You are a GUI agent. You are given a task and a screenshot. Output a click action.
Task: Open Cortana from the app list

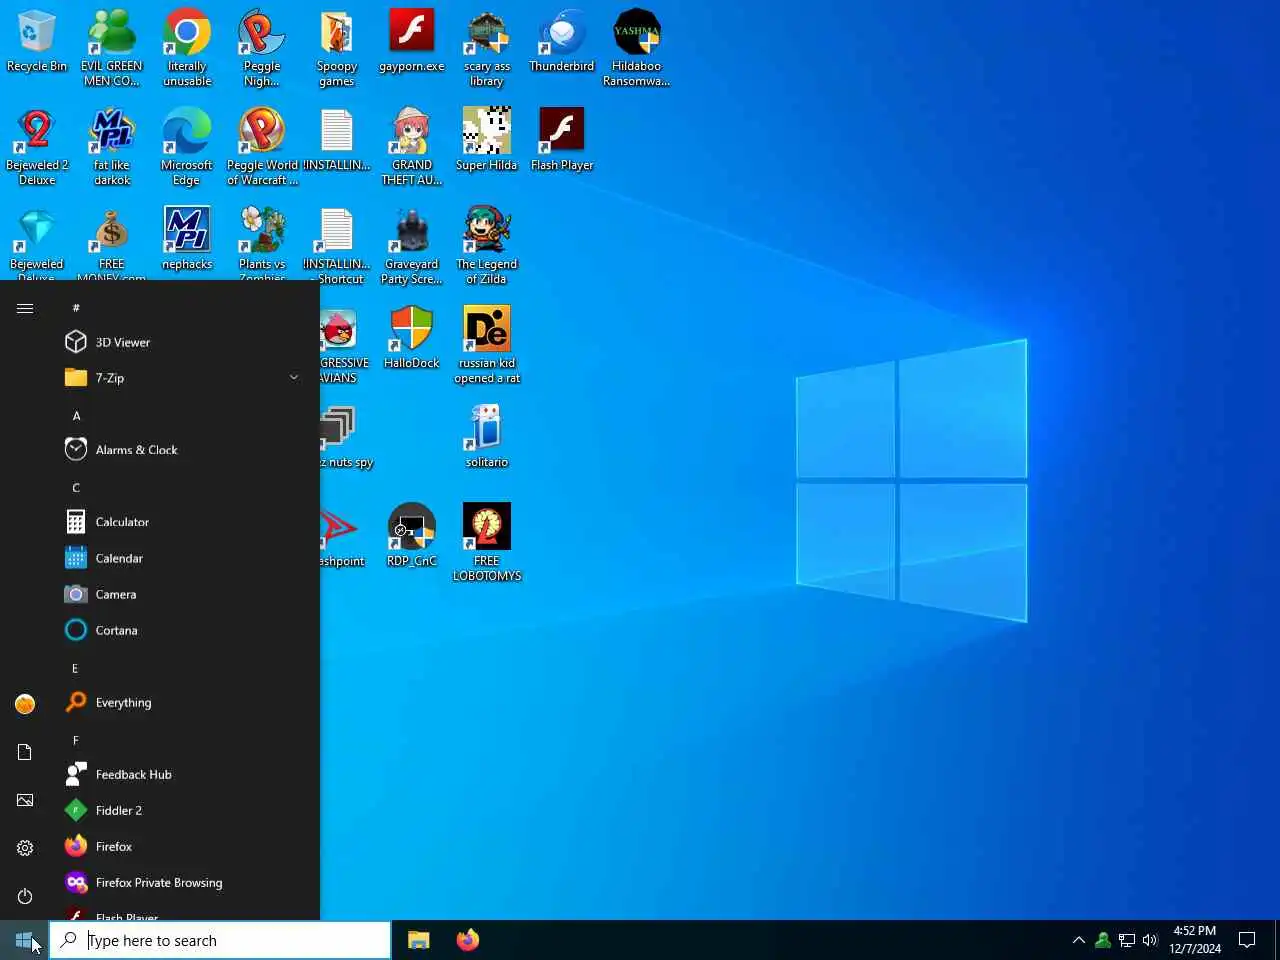click(184, 630)
